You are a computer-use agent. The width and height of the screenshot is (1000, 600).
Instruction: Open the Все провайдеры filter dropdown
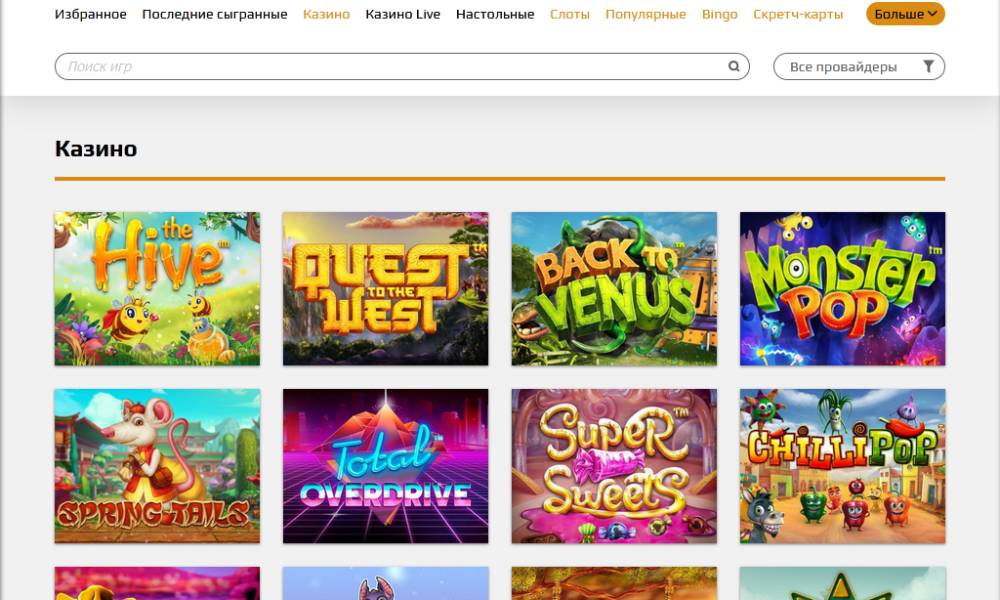859,67
